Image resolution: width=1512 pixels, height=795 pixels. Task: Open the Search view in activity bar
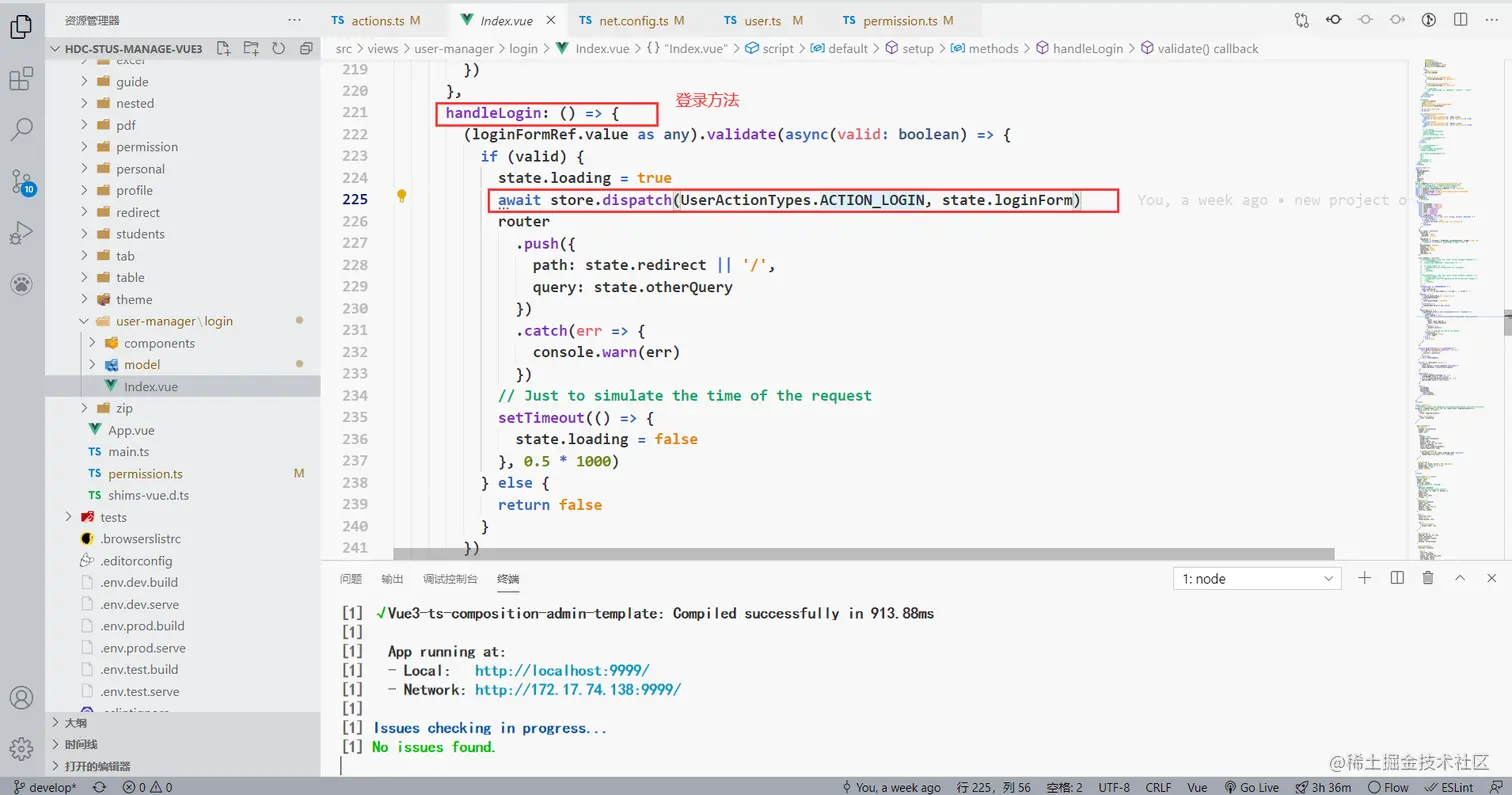[21, 130]
